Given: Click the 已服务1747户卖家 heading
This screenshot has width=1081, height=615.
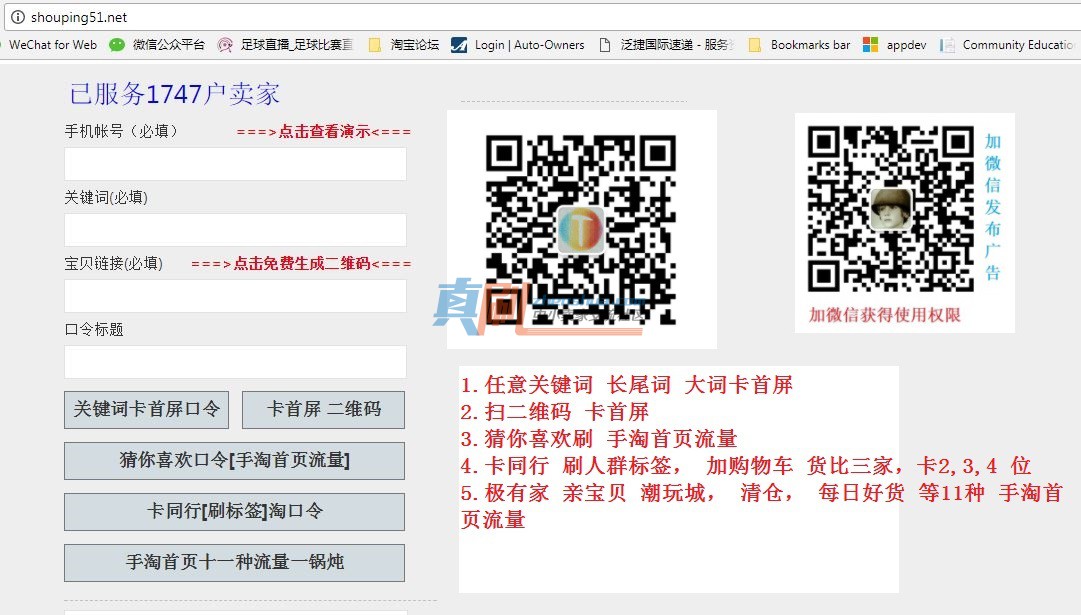Looking at the screenshot, I should point(174,94).
